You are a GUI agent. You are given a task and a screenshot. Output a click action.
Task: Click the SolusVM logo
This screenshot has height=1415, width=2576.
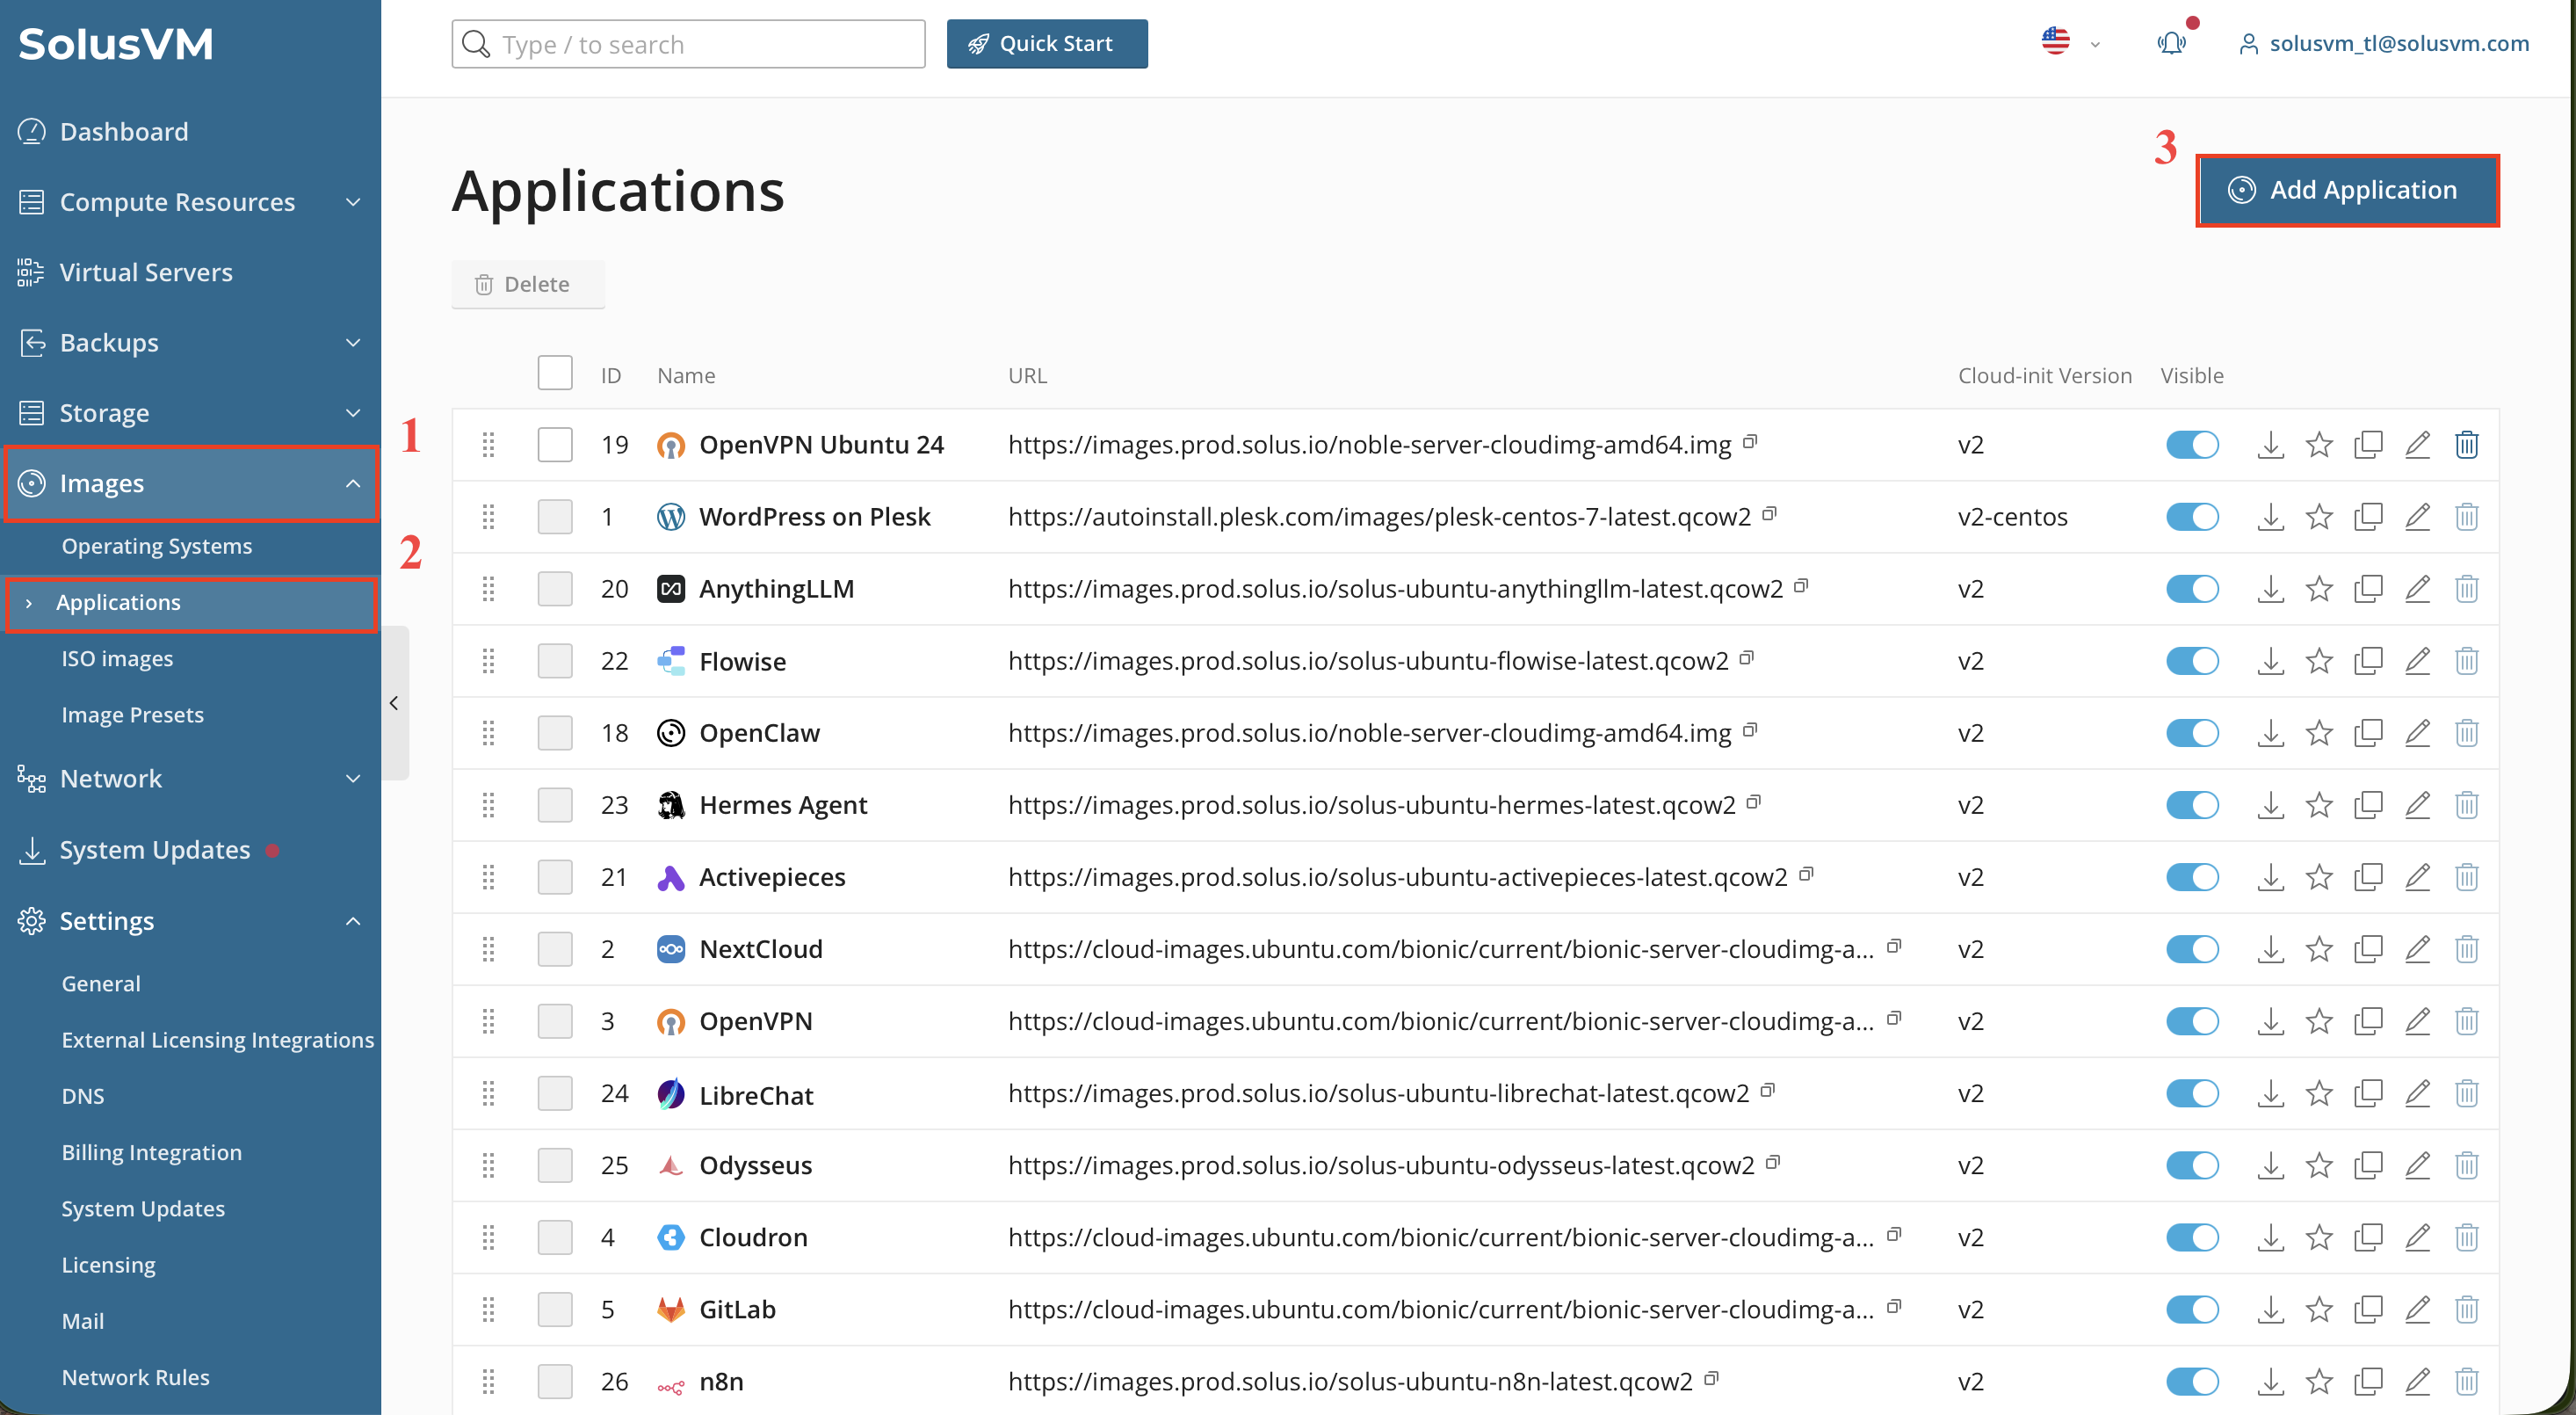click(116, 44)
